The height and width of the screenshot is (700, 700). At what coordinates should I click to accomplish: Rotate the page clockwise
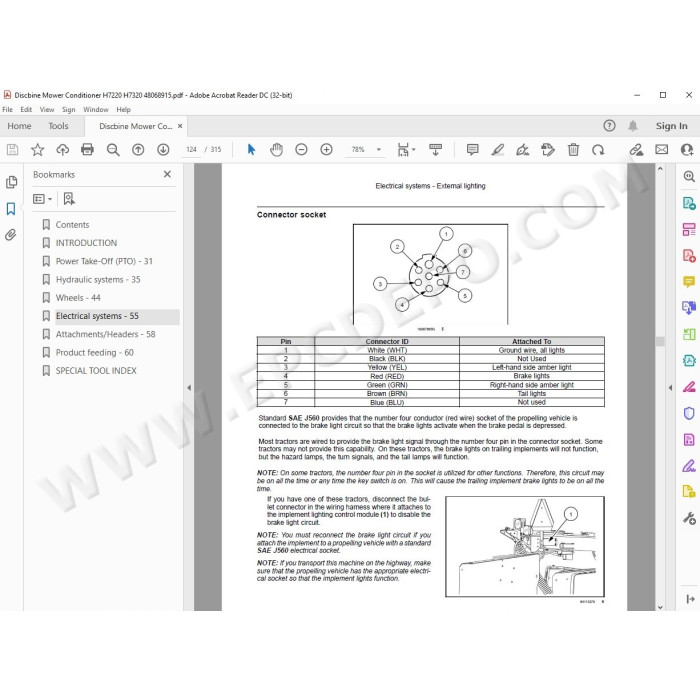pos(598,150)
